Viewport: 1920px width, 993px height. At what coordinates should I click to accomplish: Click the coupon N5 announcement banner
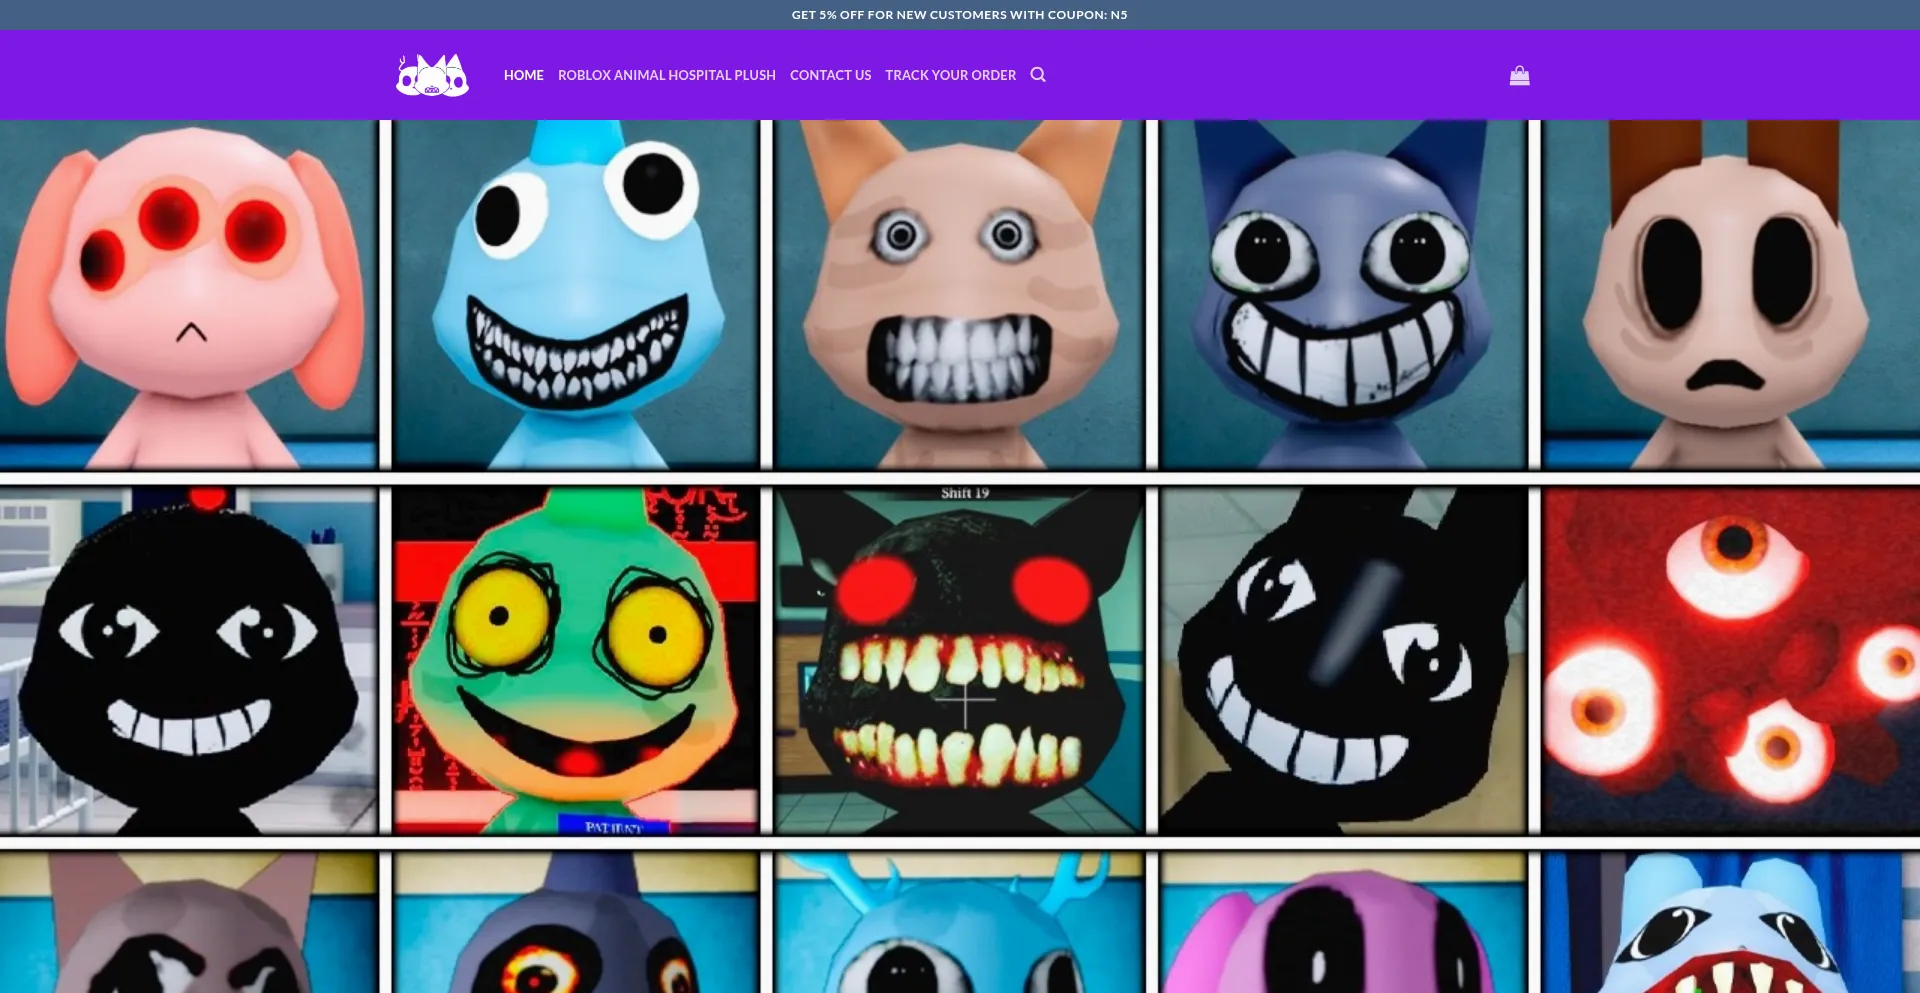click(959, 15)
